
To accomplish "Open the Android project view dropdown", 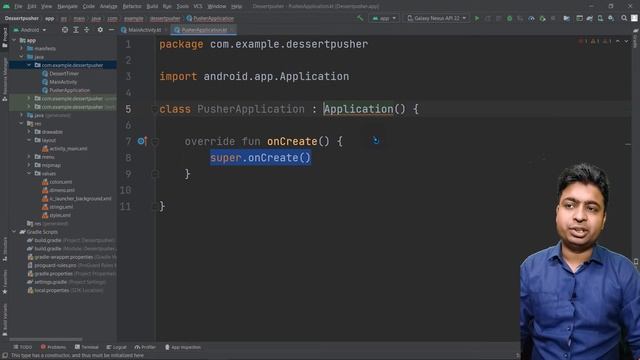I will coord(30,30).
